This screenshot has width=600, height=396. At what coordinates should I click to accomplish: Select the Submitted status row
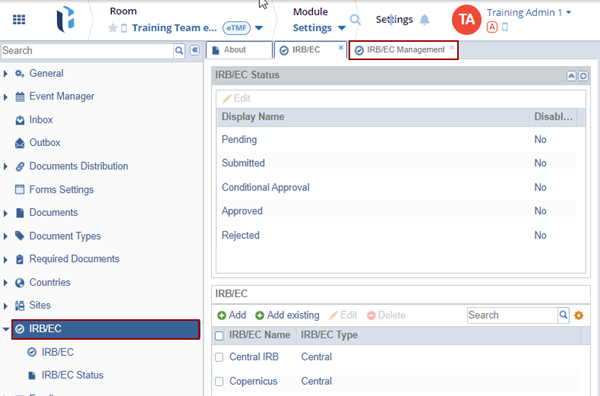[397, 163]
